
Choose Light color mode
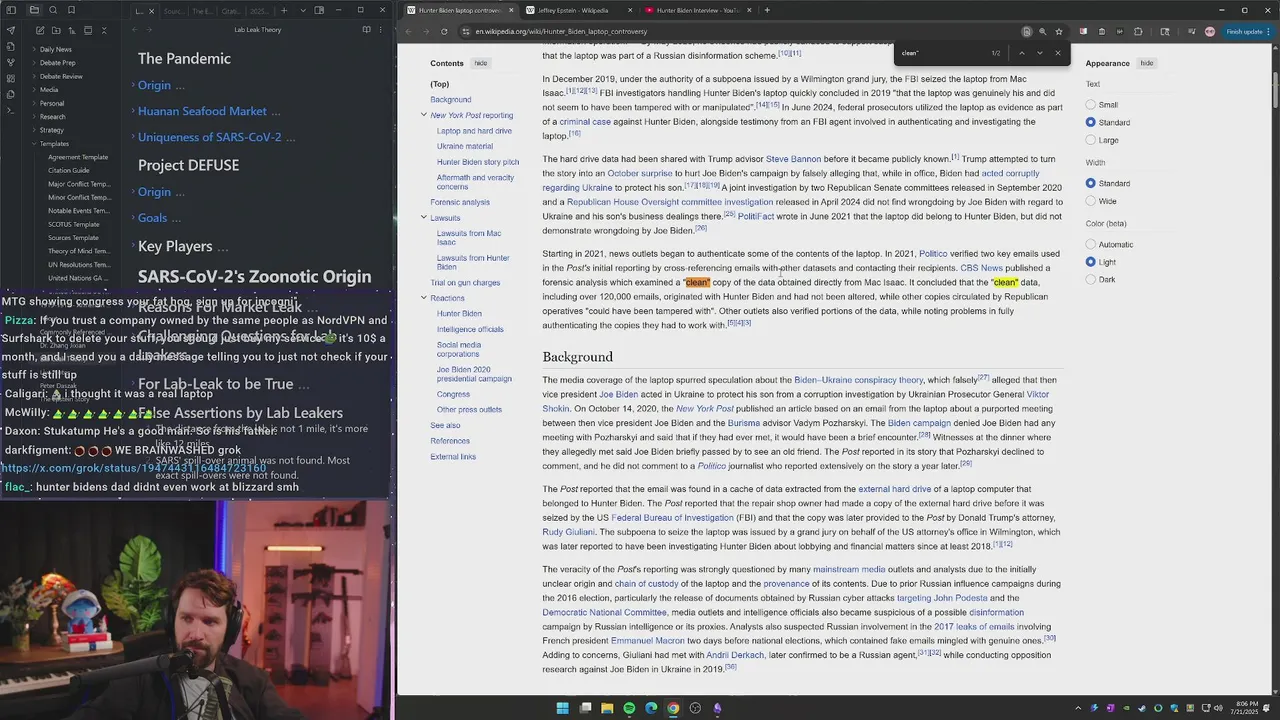tap(1091, 262)
